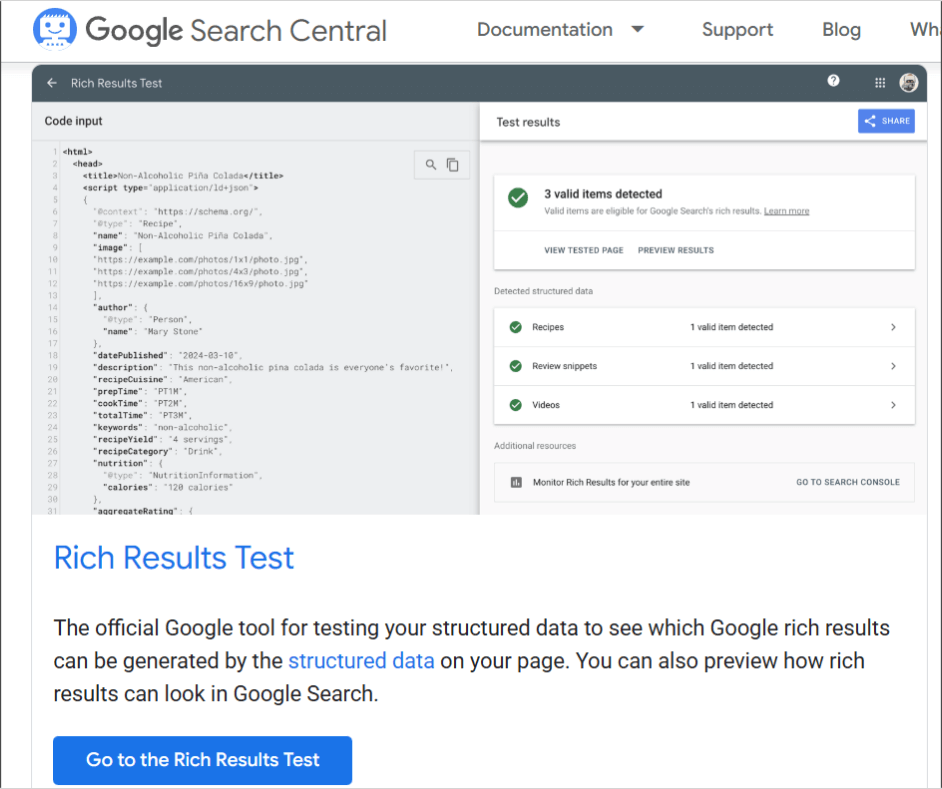
Task: Open the help question mark icon
Action: (x=833, y=82)
